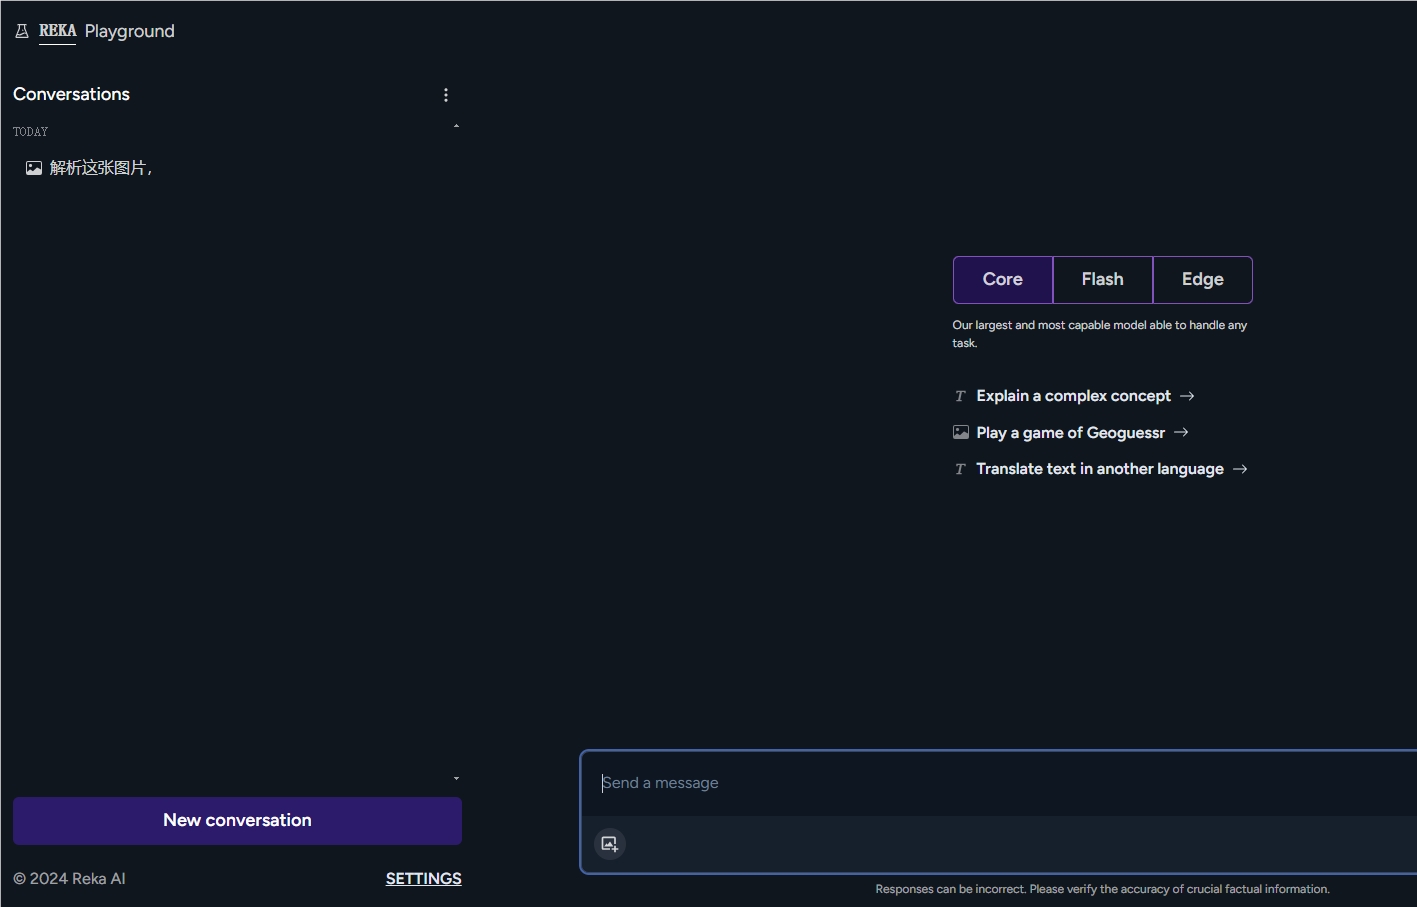
Task: Click the Conversations heading
Action: 72,94
